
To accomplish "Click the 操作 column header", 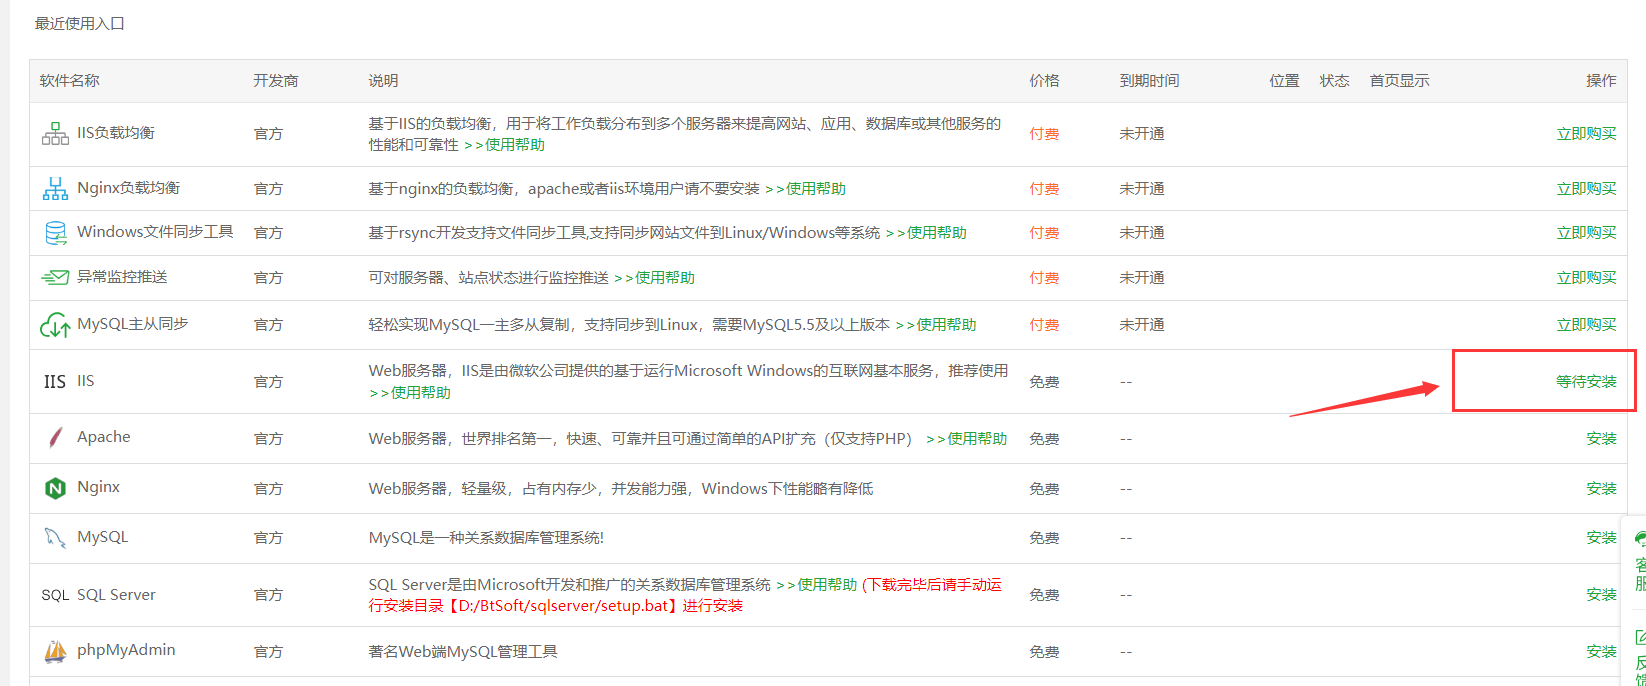I will (x=1601, y=80).
